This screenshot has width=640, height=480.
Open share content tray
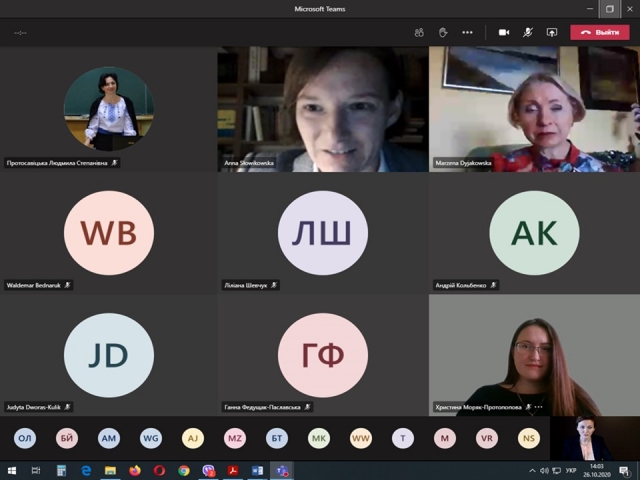click(x=552, y=32)
